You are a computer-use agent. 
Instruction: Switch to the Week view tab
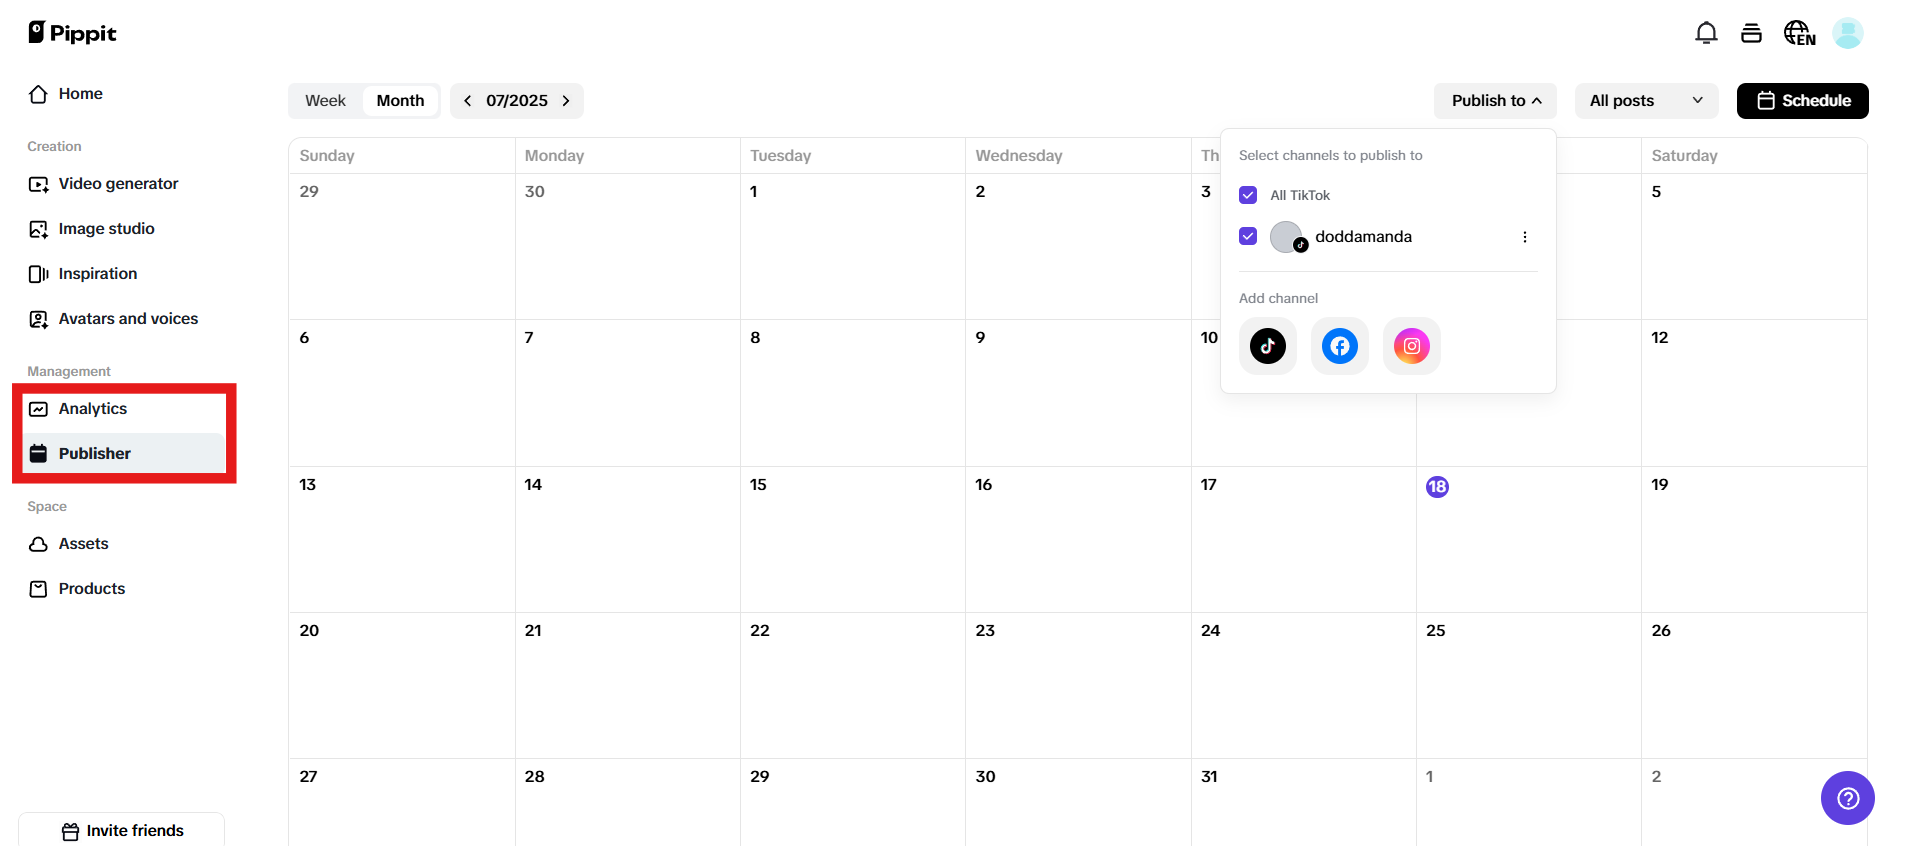[325, 101]
